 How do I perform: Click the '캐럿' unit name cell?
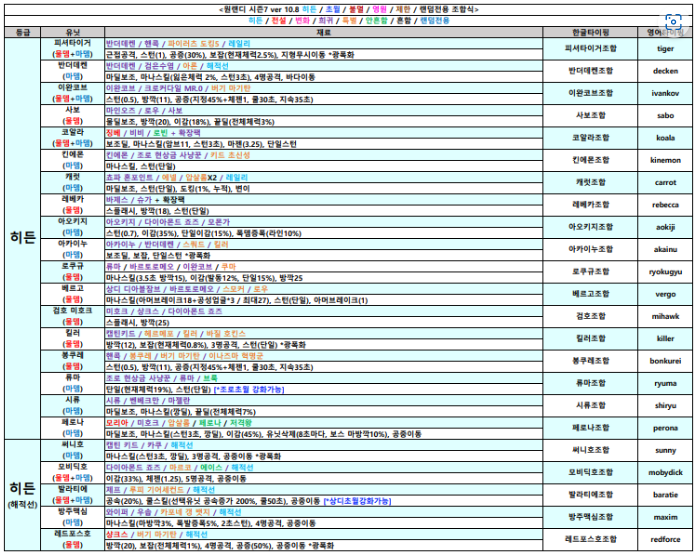(72, 183)
